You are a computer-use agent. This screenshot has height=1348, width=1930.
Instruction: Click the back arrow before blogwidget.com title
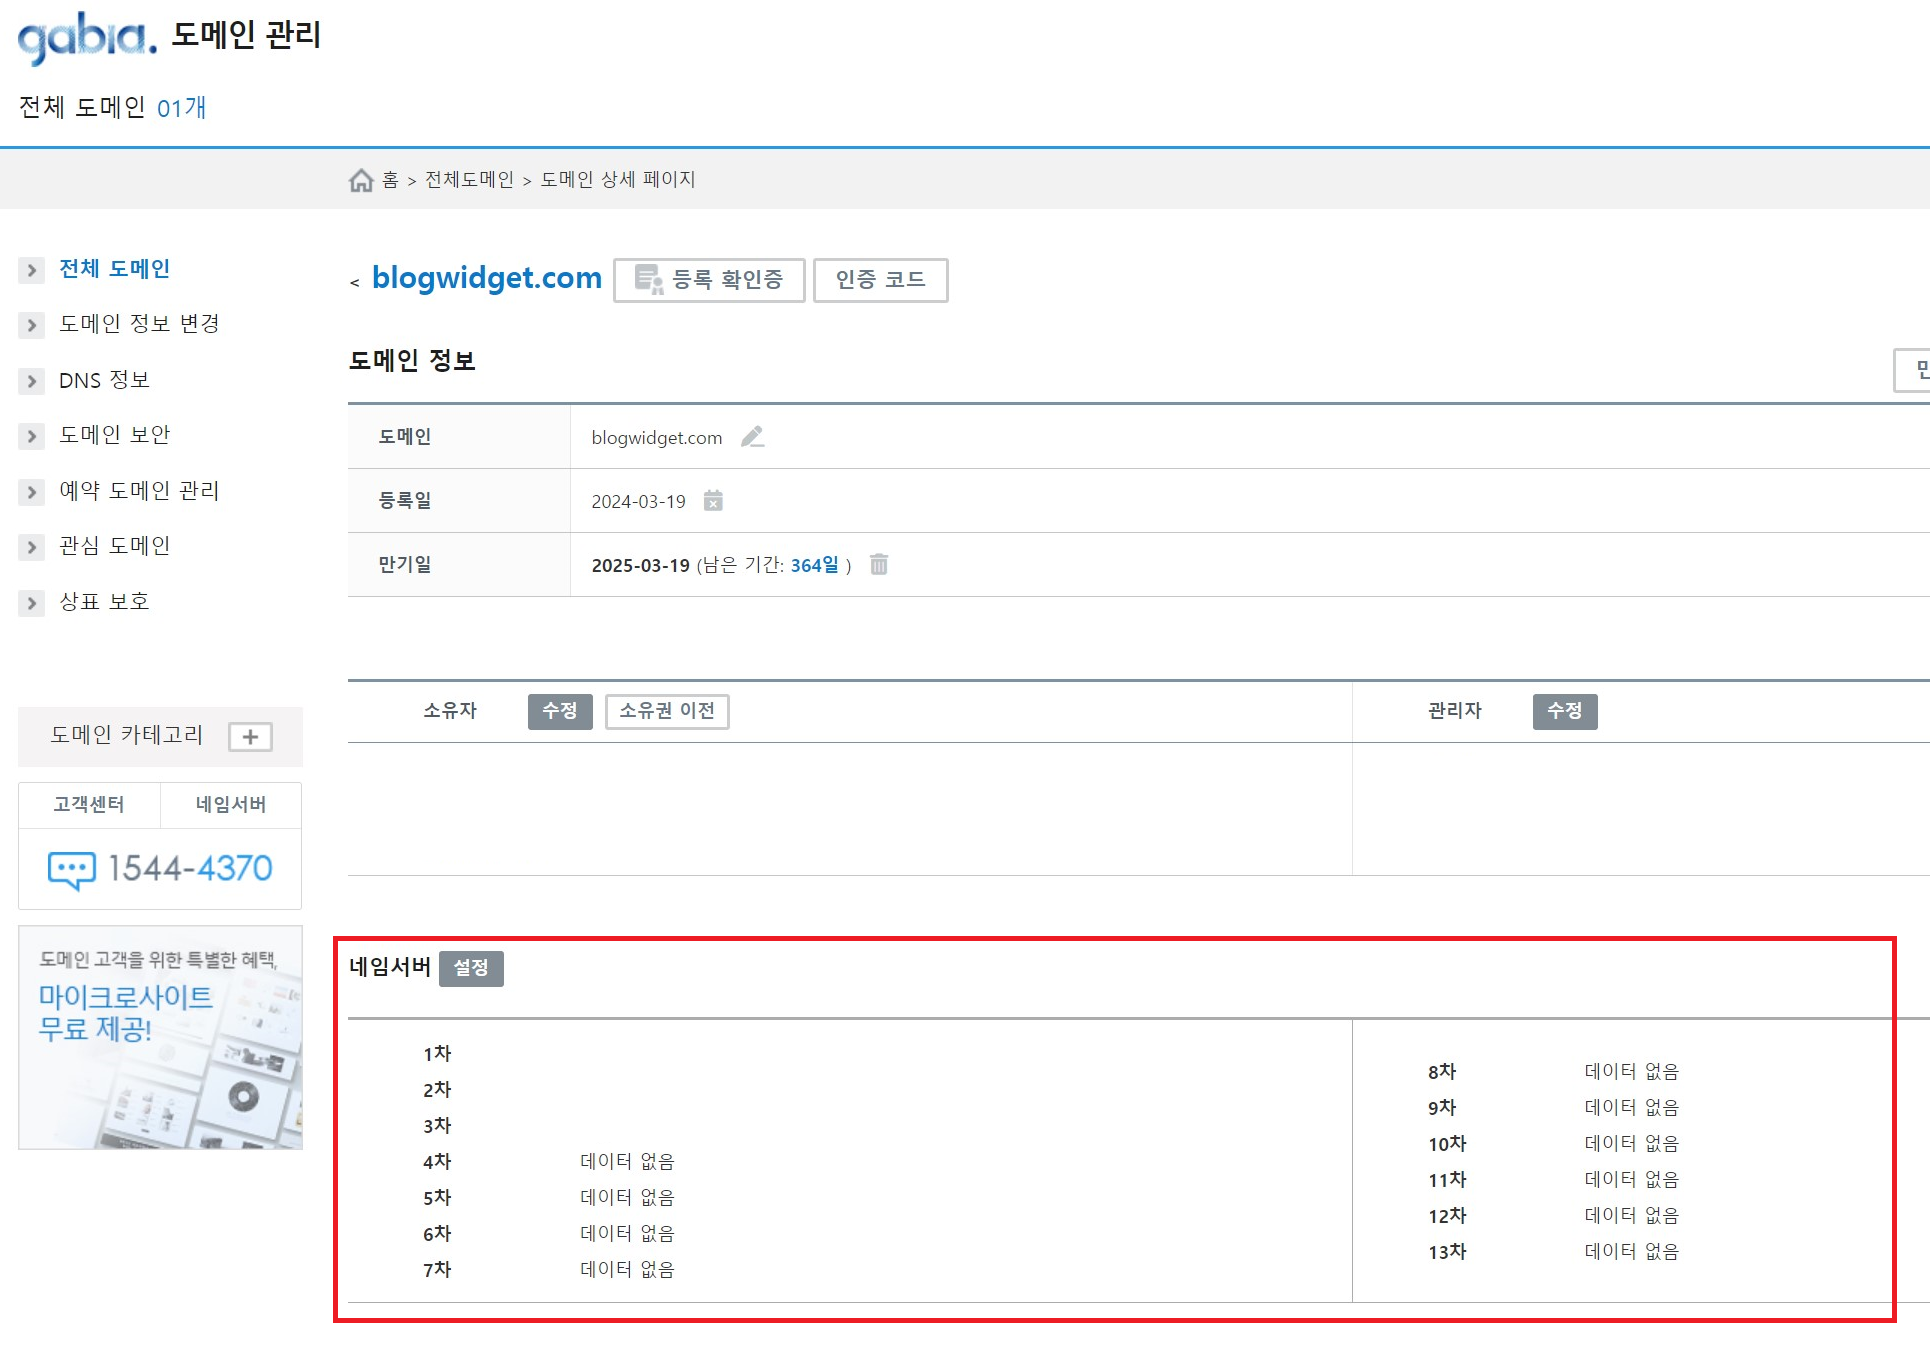point(355,283)
